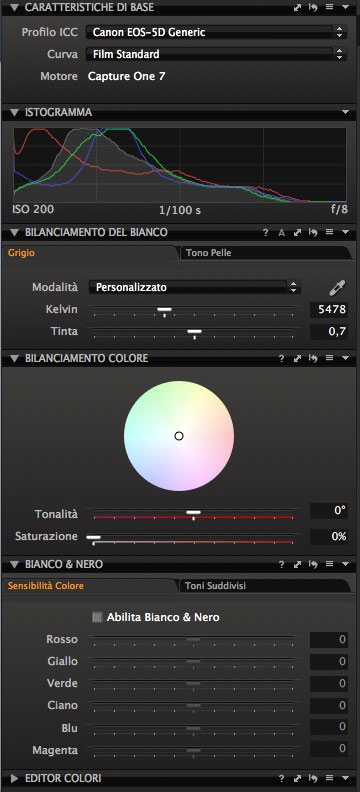The image size is (360, 792).
Task: Open help for Editor Colori panel
Action: pos(281,778)
